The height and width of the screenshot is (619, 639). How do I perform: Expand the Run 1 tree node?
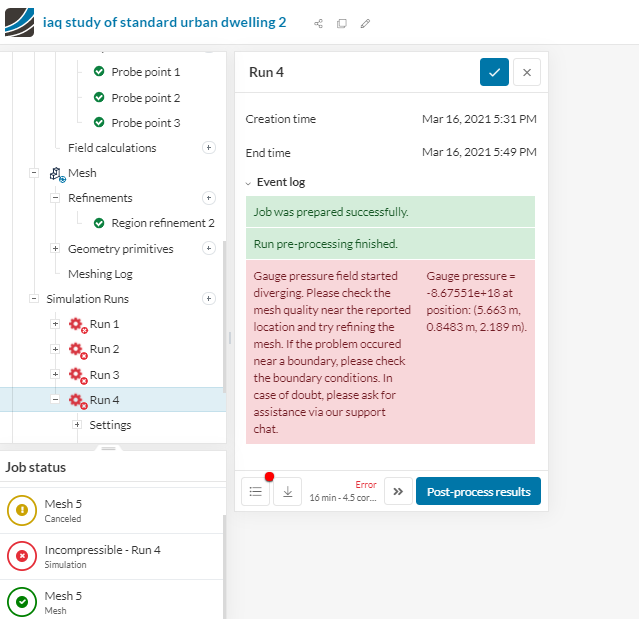coord(56,324)
